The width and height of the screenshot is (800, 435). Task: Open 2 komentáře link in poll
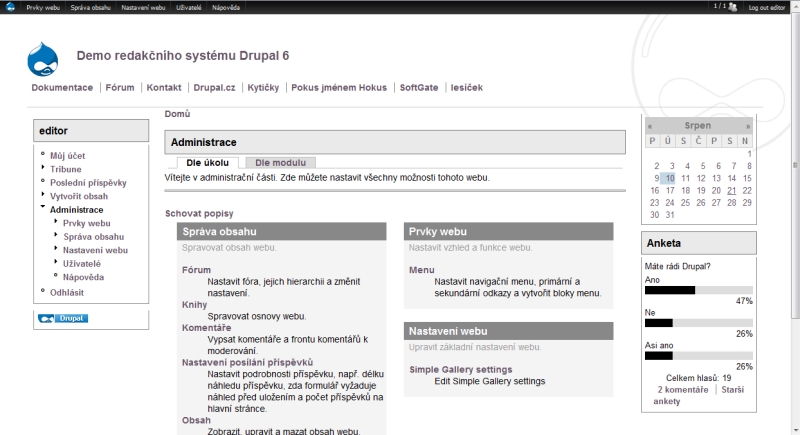[x=683, y=390]
